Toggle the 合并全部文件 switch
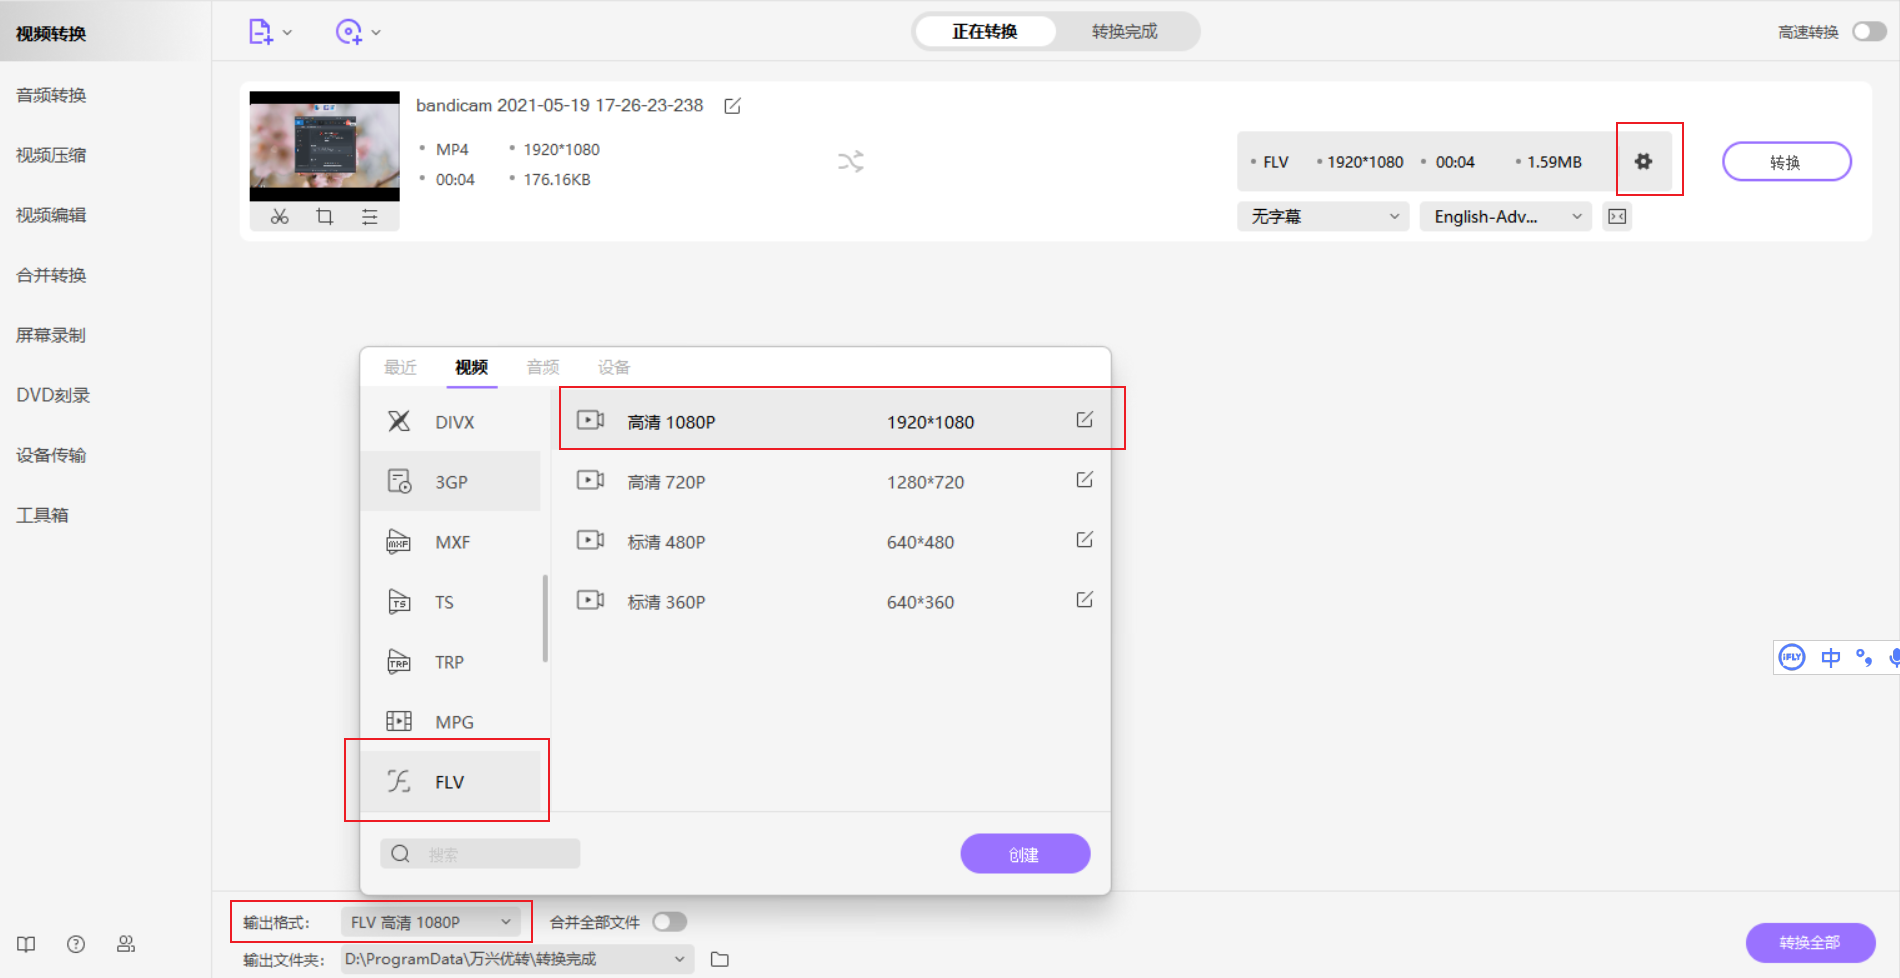This screenshot has height=978, width=1900. coord(669,922)
